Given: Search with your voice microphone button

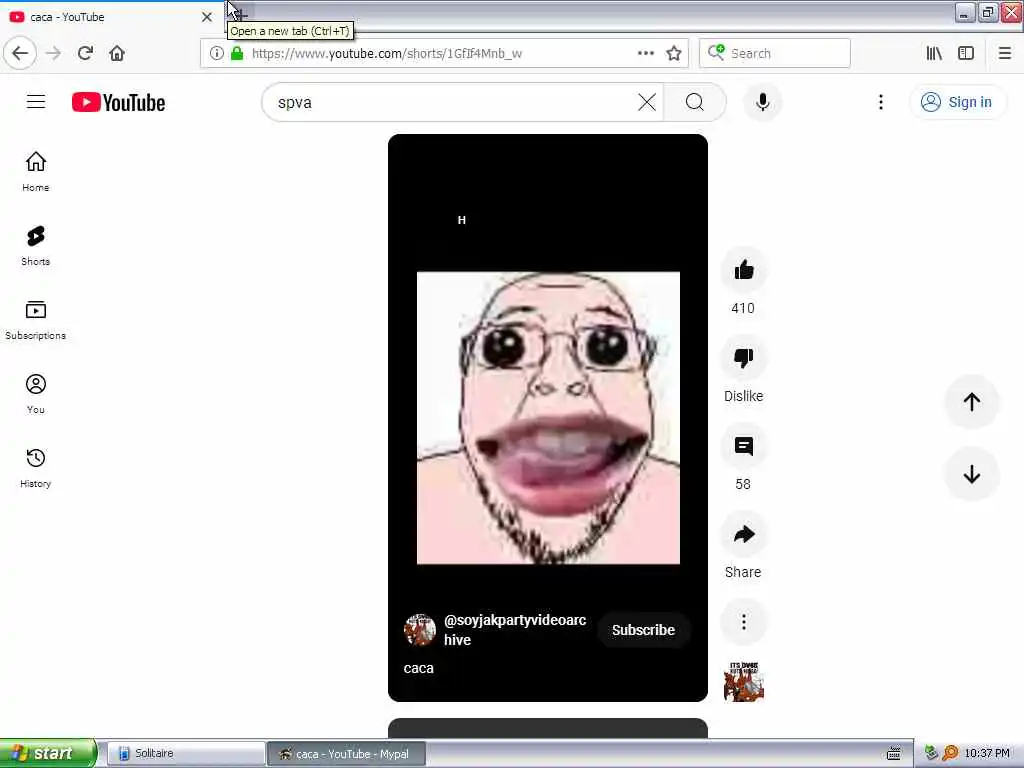Looking at the screenshot, I should click(763, 102).
